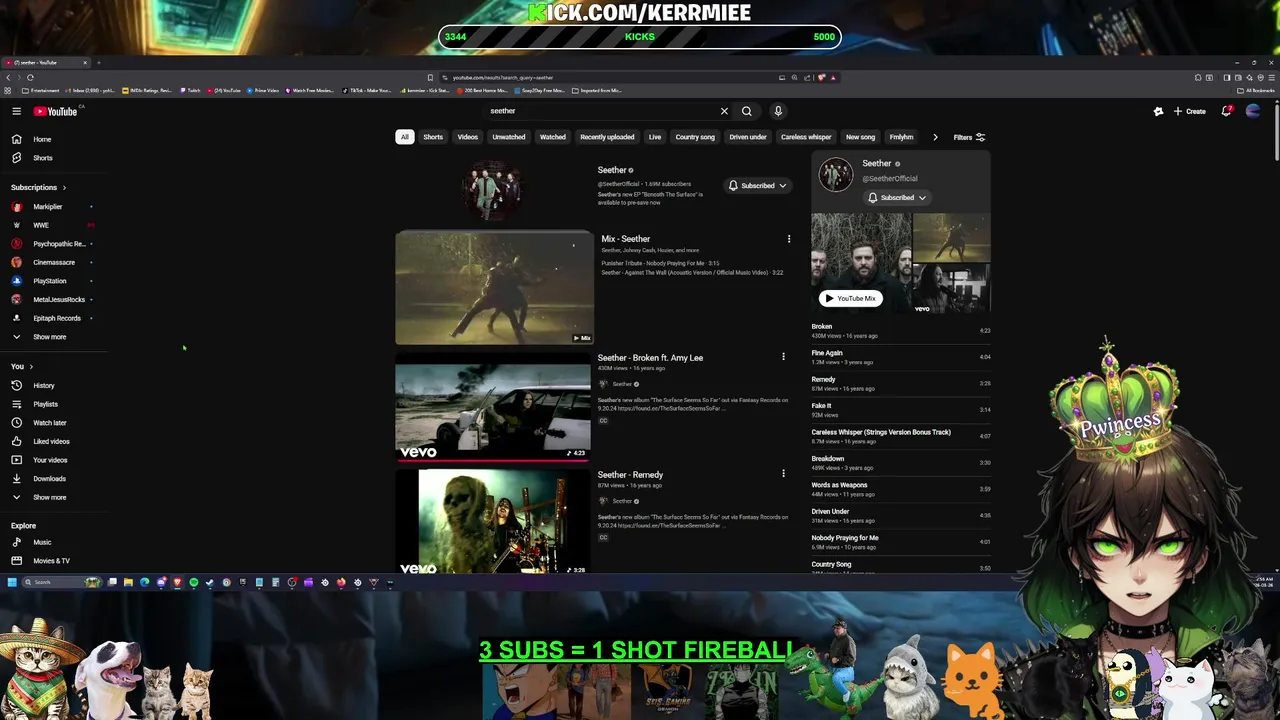
Task: Expand the Subscriptions header chevron
Action: pyautogui.click(x=64, y=187)
